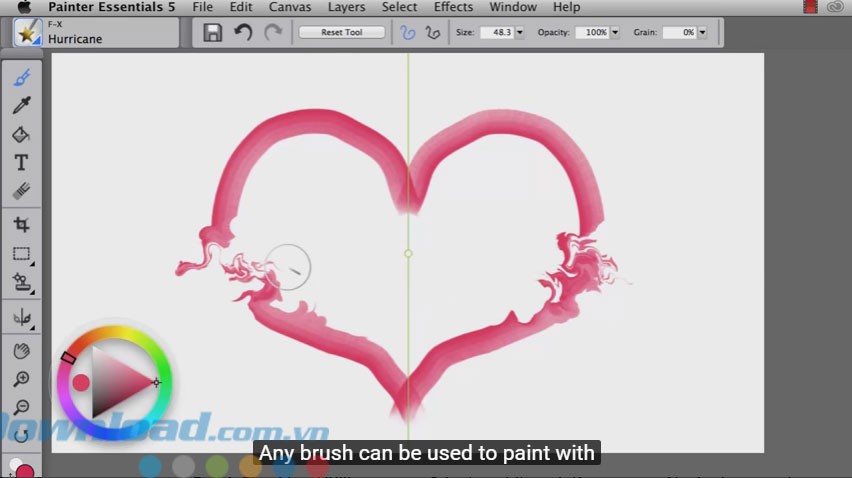This screenshot has height=478, width=852.
Task: Select the Paint Bucket tool
Action: pos(21,134)
